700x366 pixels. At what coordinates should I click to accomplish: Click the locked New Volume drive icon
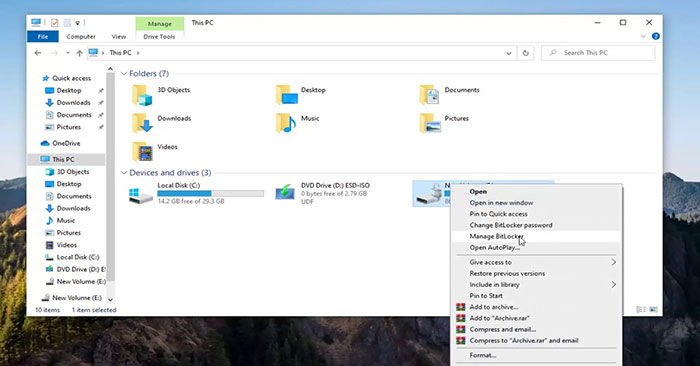point(429,194)
